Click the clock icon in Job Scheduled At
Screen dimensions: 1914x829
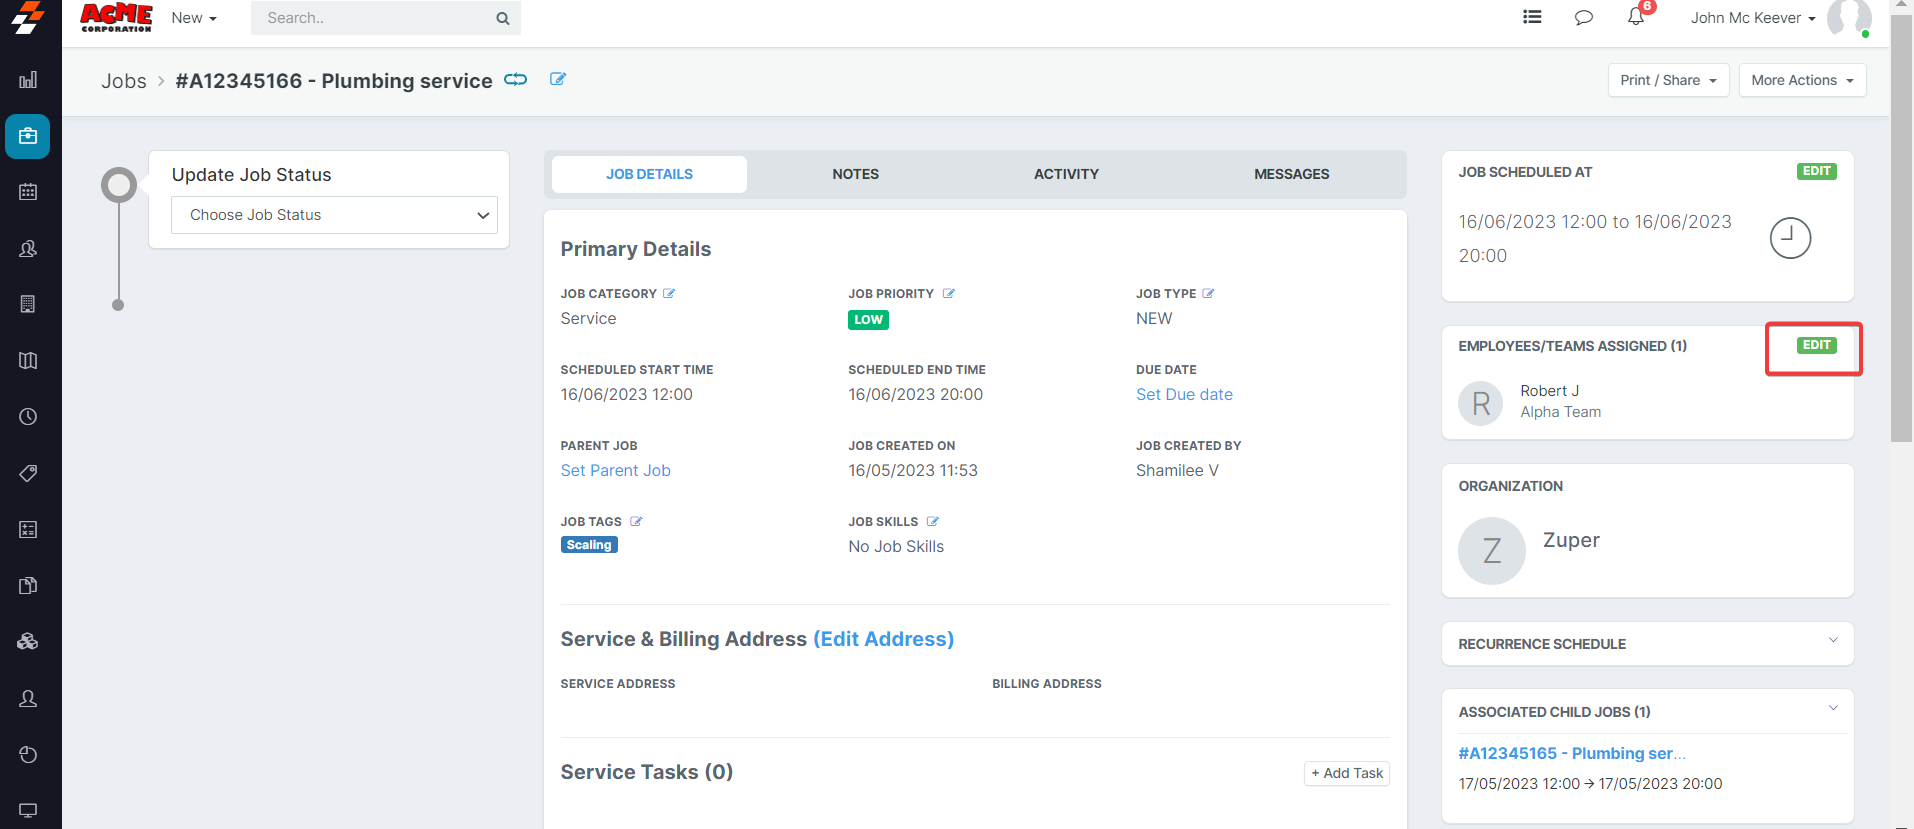(1790, 238)
